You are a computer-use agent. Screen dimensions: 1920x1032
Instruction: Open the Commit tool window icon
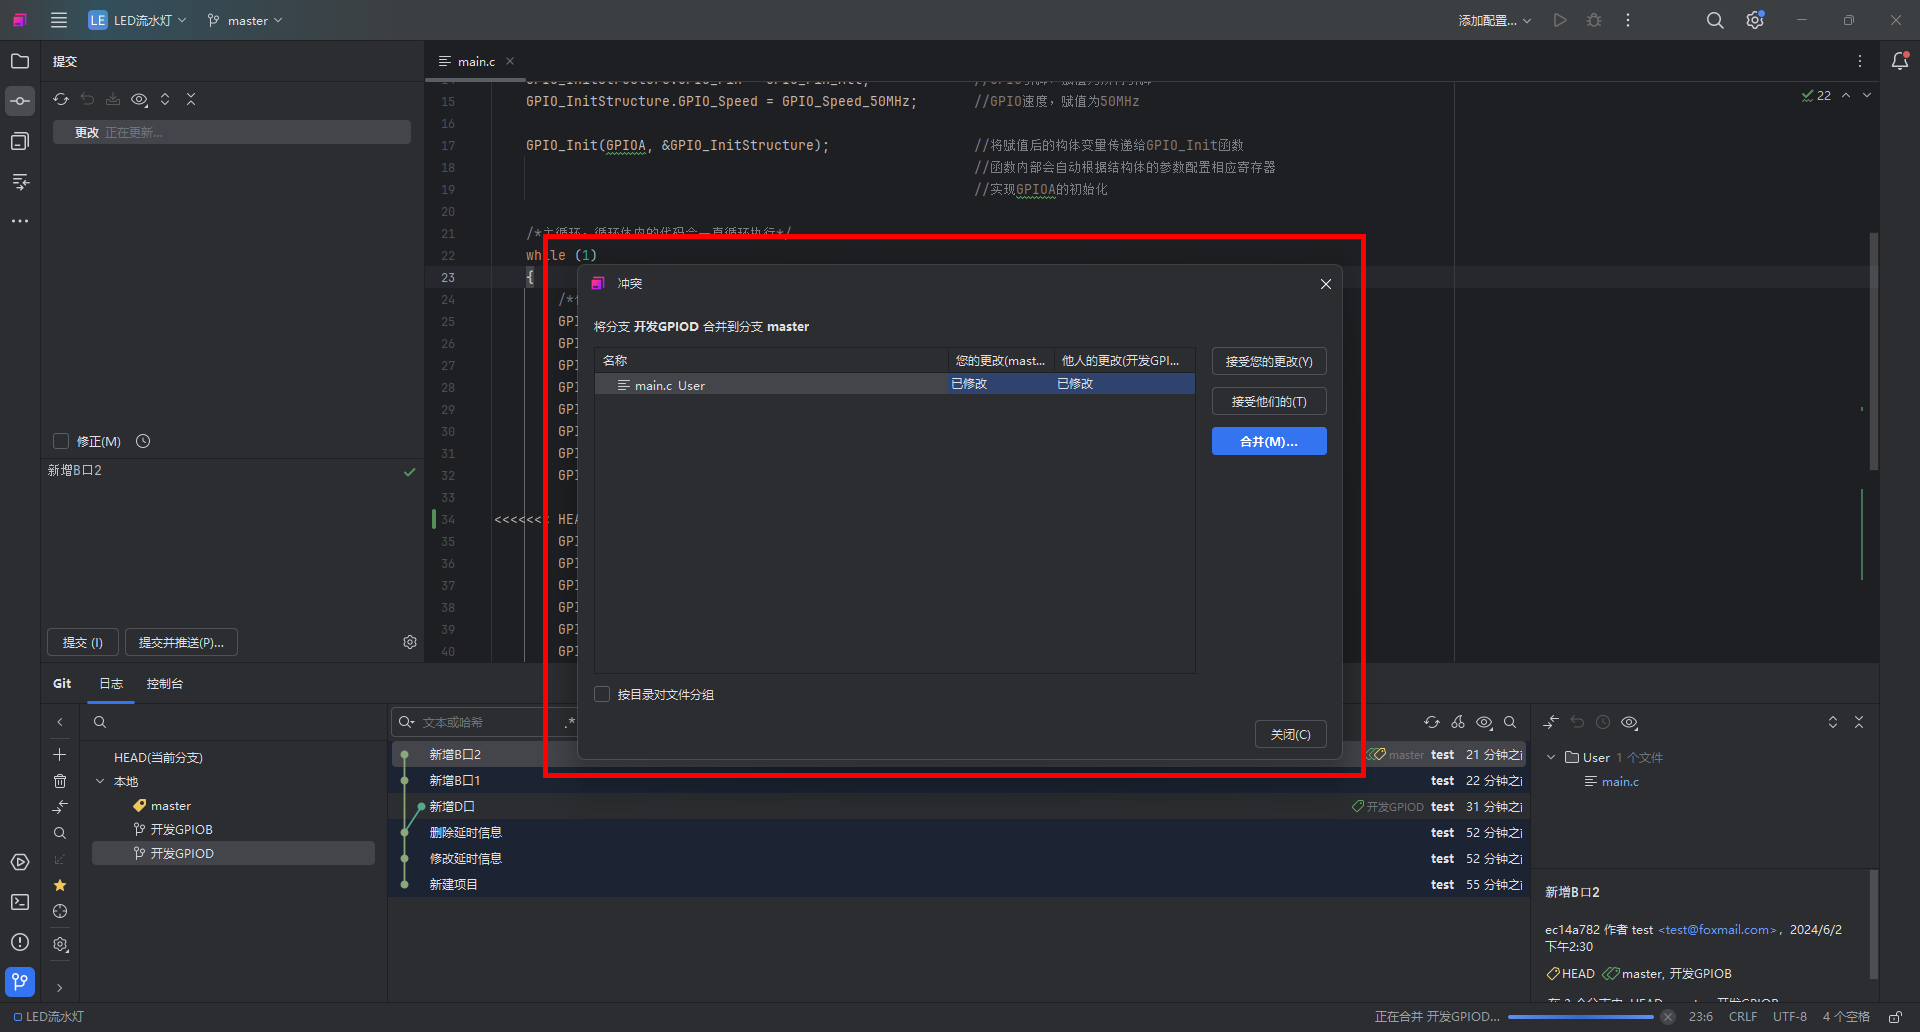pyautogui.click(x=20, y=101)
